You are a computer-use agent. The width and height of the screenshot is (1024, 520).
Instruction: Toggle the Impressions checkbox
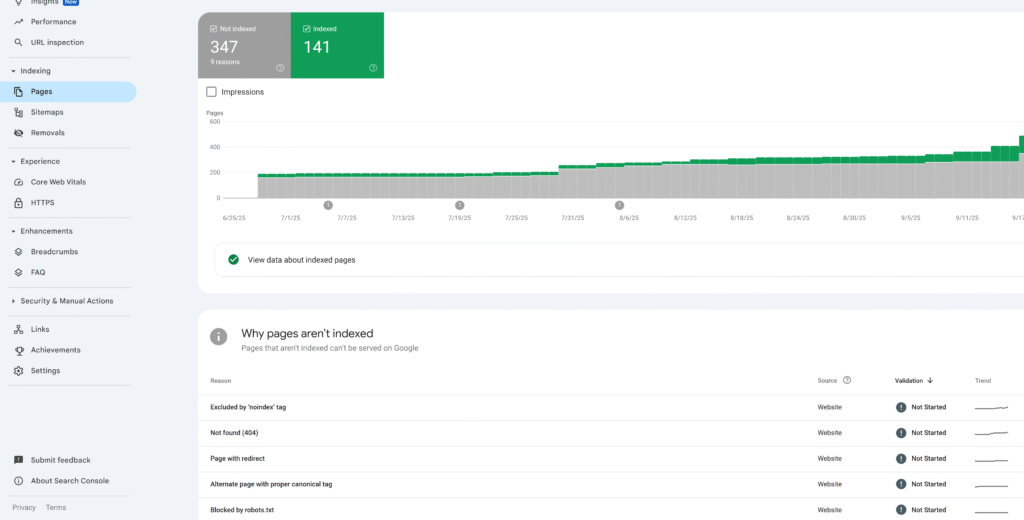coord(211,92)
